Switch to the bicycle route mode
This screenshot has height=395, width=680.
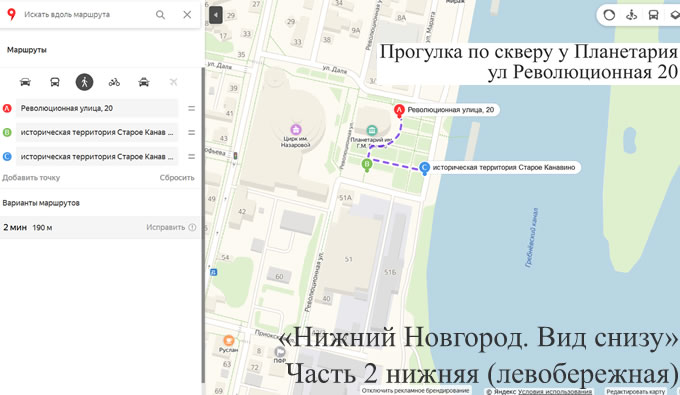(114, 82)
